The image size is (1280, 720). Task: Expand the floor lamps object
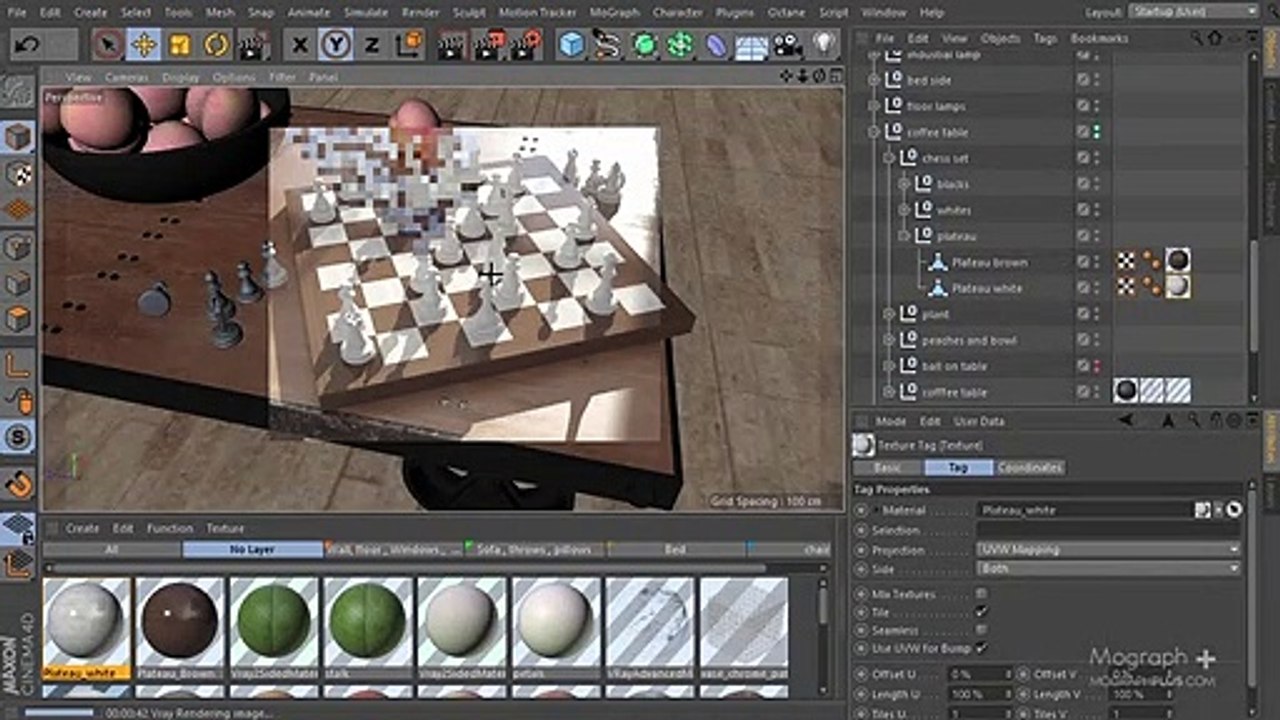[x=874, y=106]
